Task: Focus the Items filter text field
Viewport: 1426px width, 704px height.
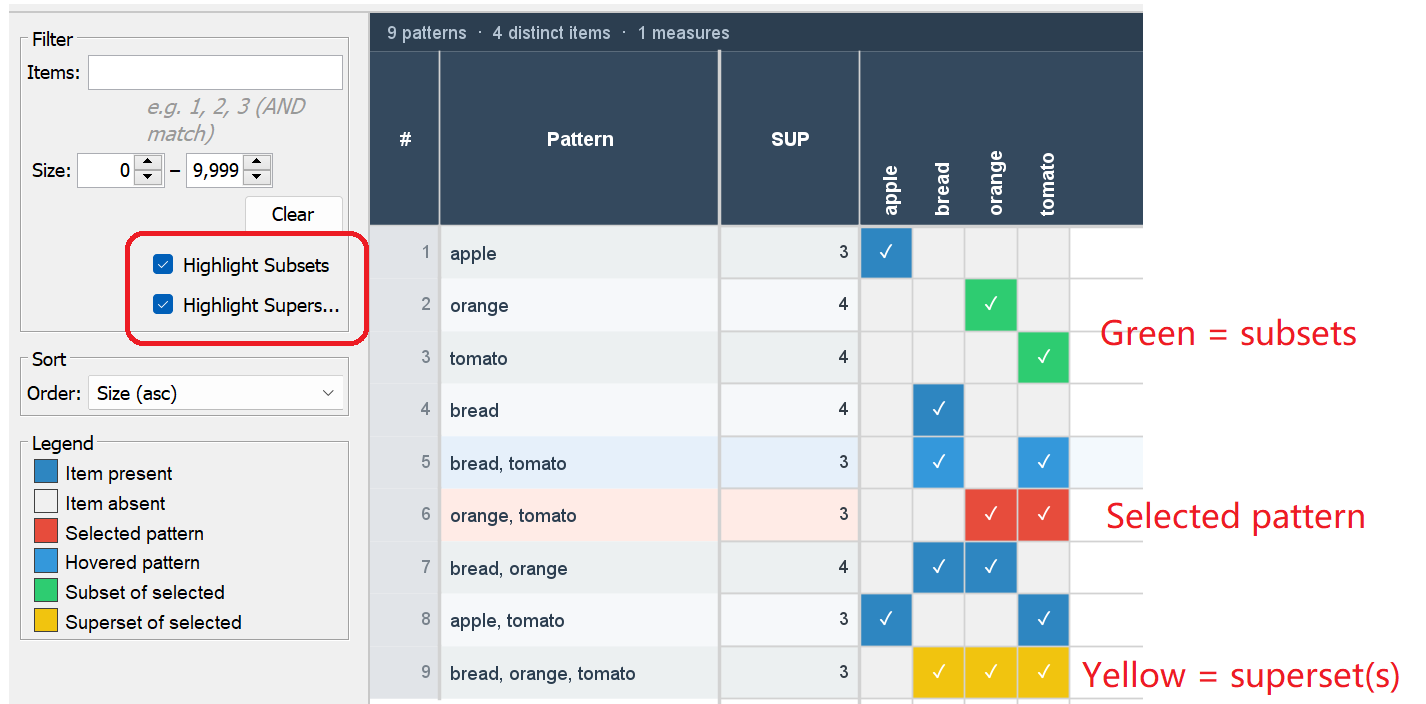Action: [215, 73]
